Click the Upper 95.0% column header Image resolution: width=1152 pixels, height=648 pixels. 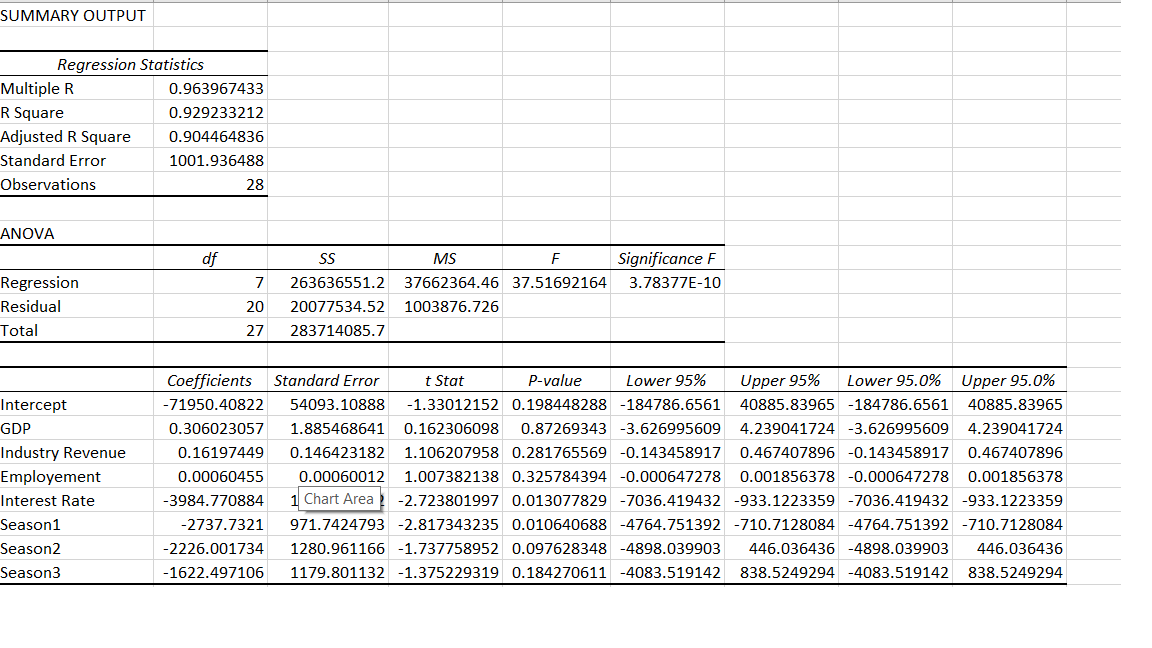pyautogui.click(x=1009, y=380)
